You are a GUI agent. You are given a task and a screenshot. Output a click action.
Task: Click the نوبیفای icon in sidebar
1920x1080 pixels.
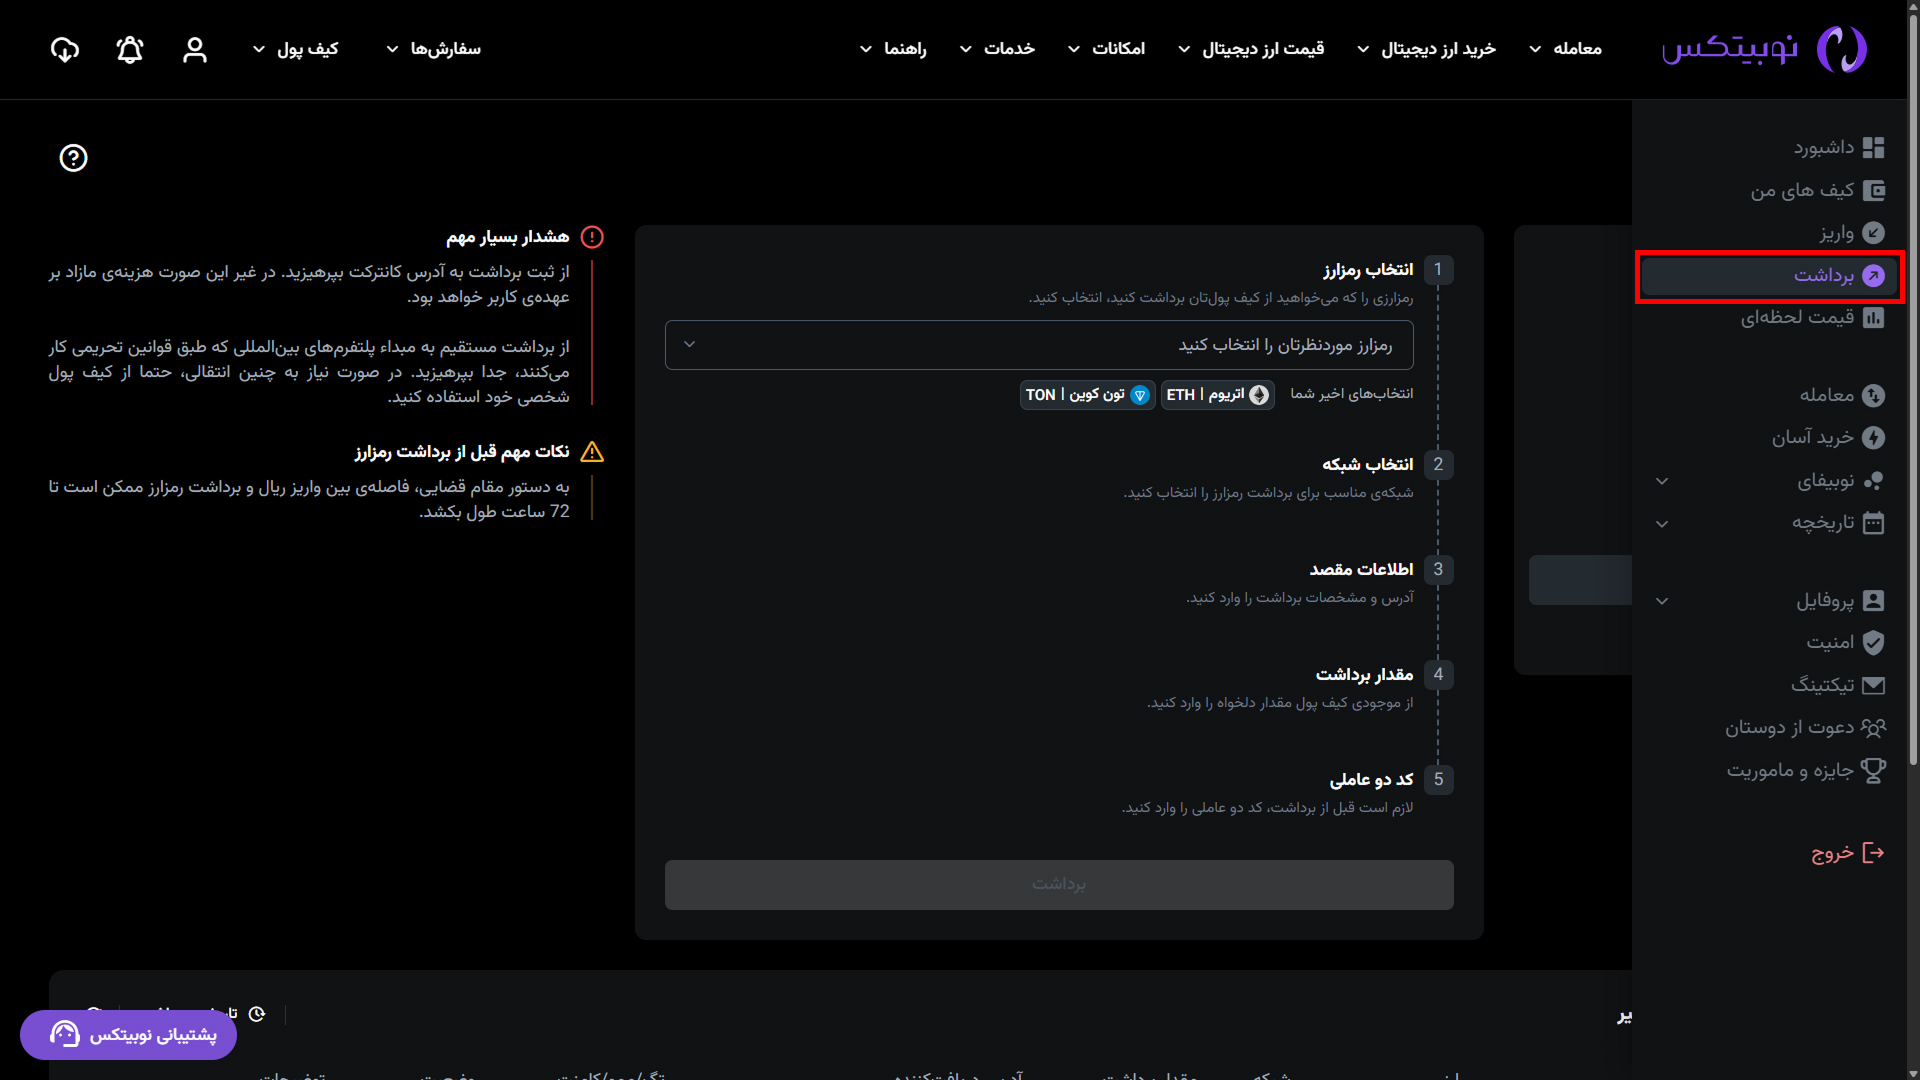[x=1873, y=481]
